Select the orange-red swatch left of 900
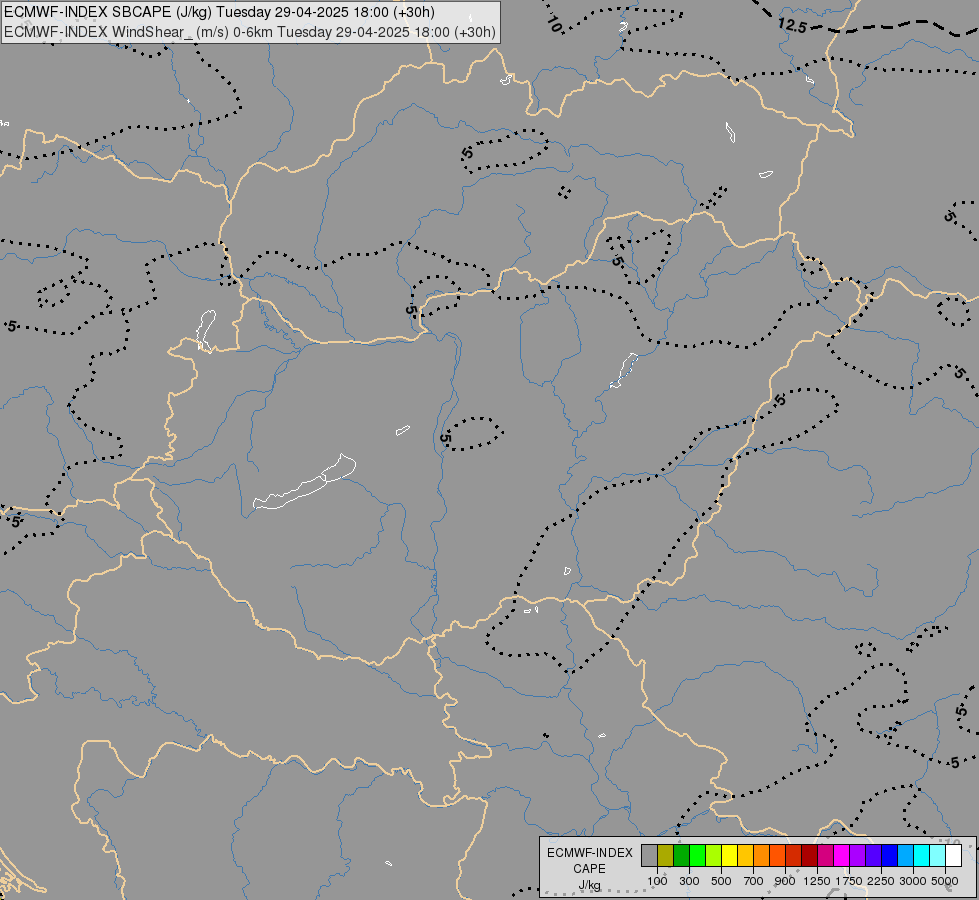This screenshot has height=900, width=979. click(777, 856)
